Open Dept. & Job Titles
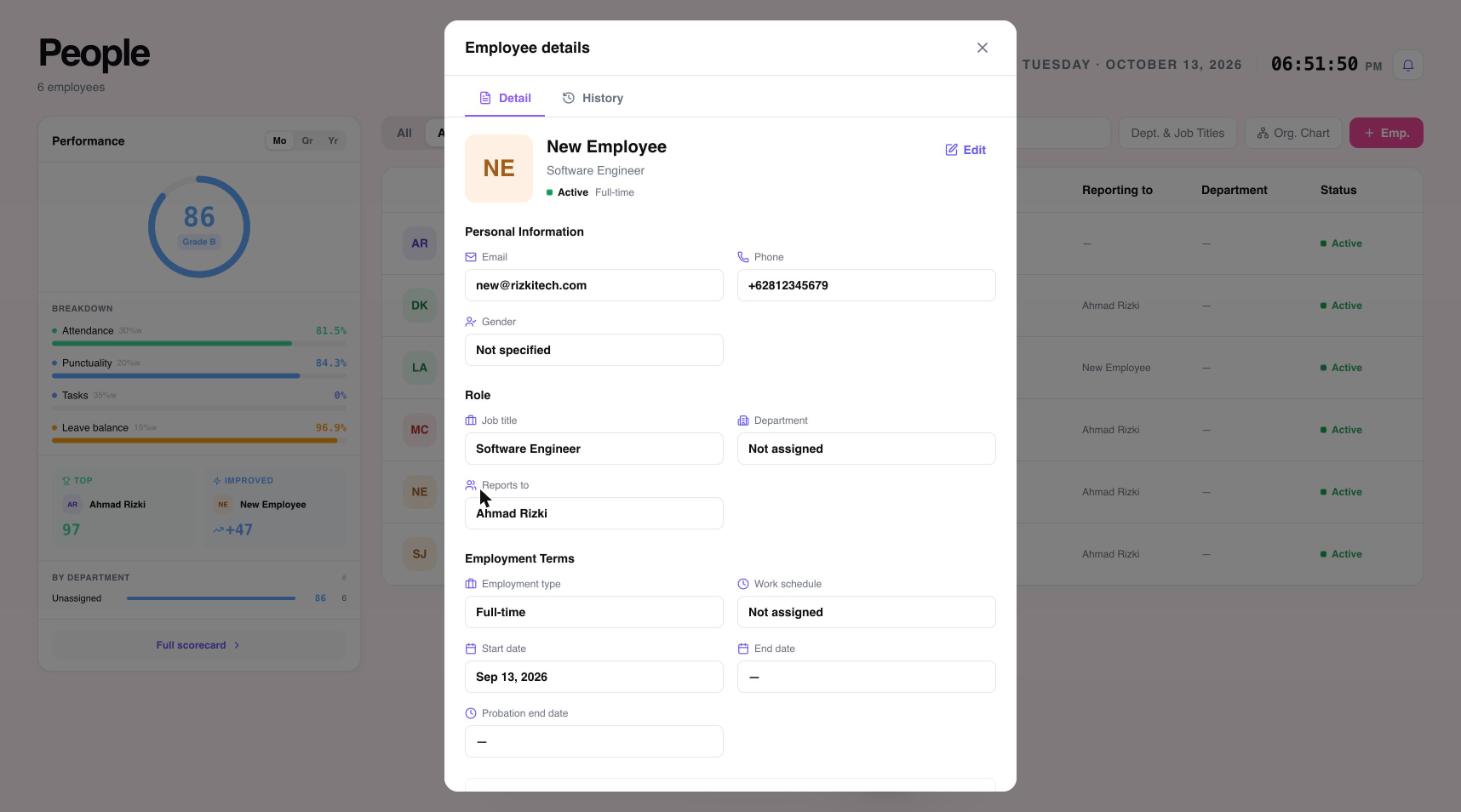Image resolution: width=1461 pixels, height=812 pixels. [1177, 133]
